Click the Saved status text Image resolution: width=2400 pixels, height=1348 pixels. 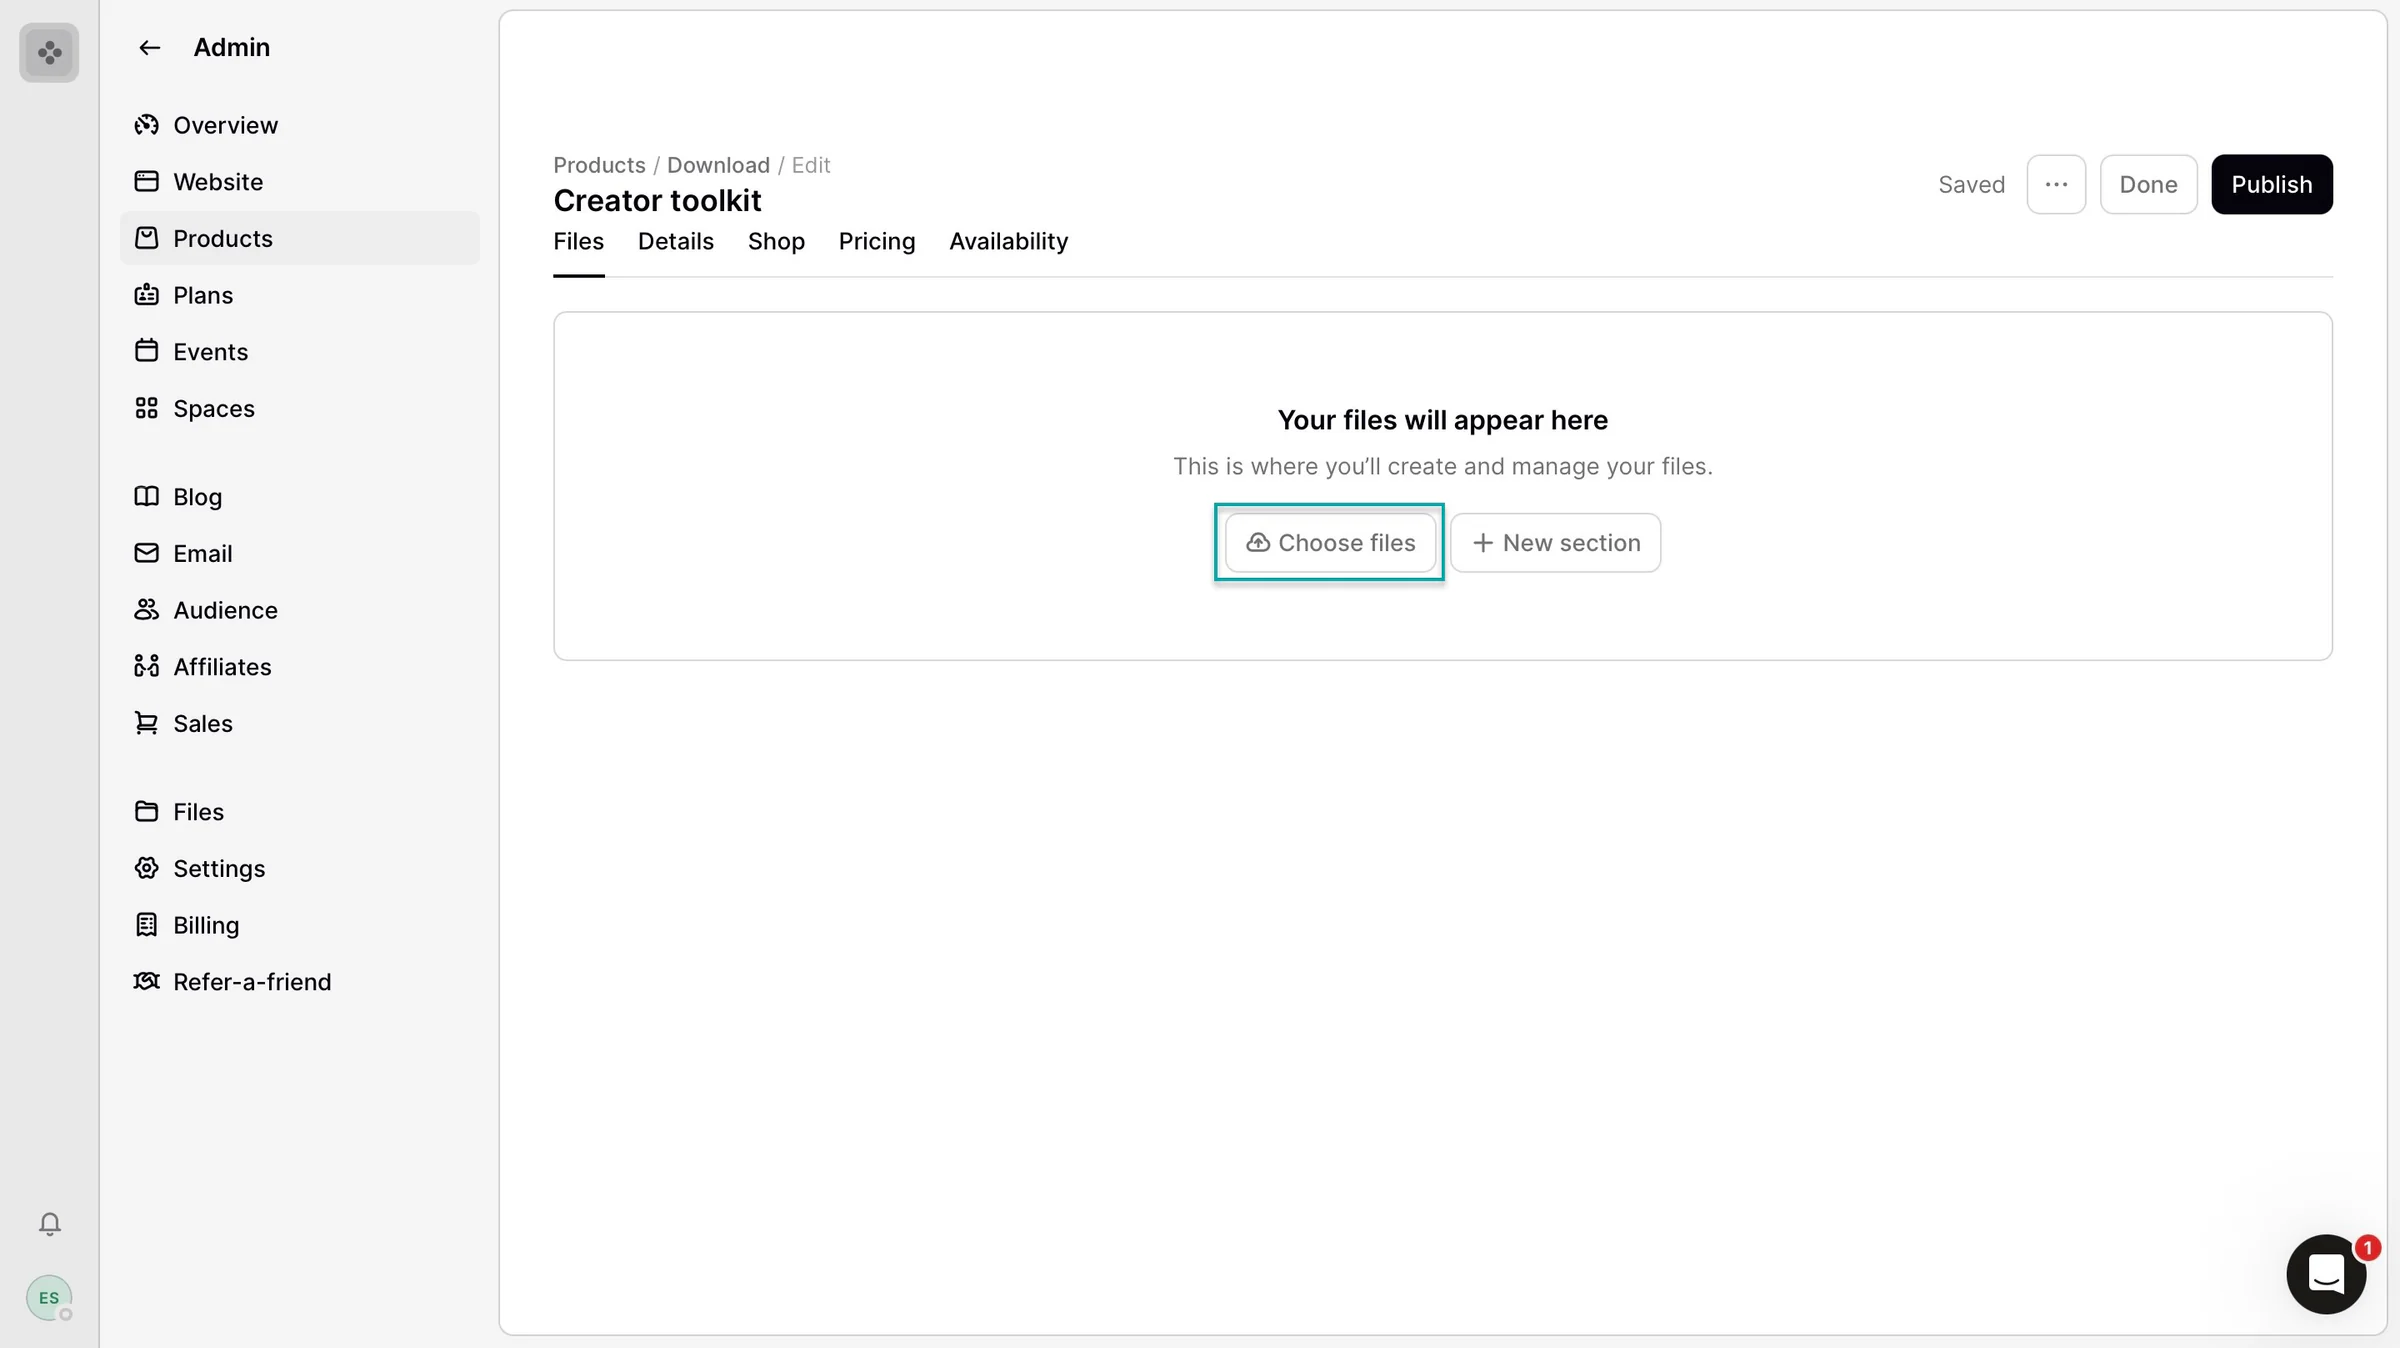[1971, 184]
